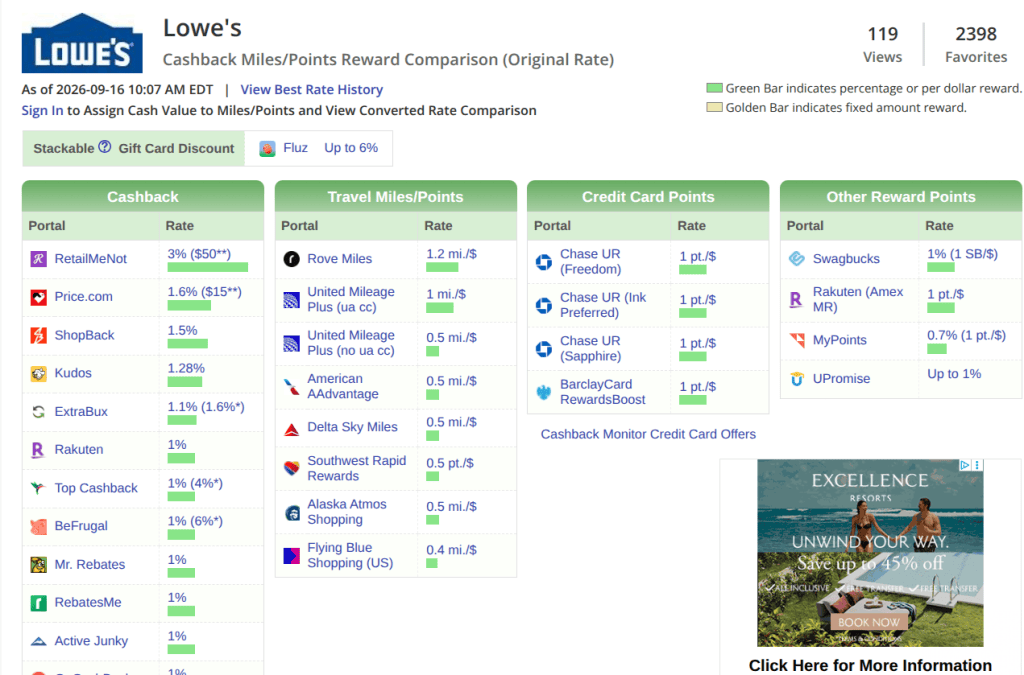Screen dimensions: 1024x675
Task: Click the Fluz Up to 6% rate
Action: [x=351, y=148]
